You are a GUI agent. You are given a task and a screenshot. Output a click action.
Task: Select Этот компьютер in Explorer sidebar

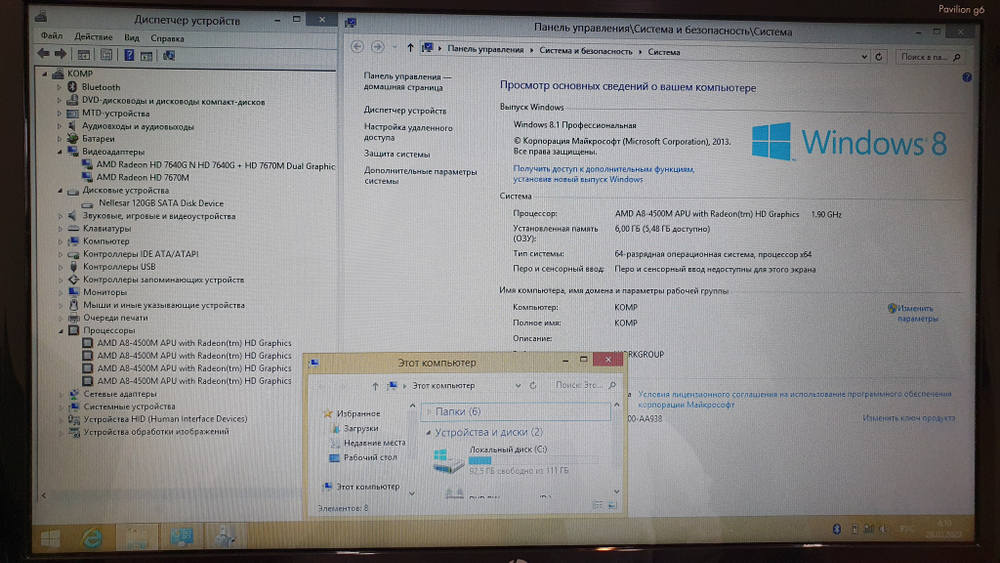coord(368,486)
